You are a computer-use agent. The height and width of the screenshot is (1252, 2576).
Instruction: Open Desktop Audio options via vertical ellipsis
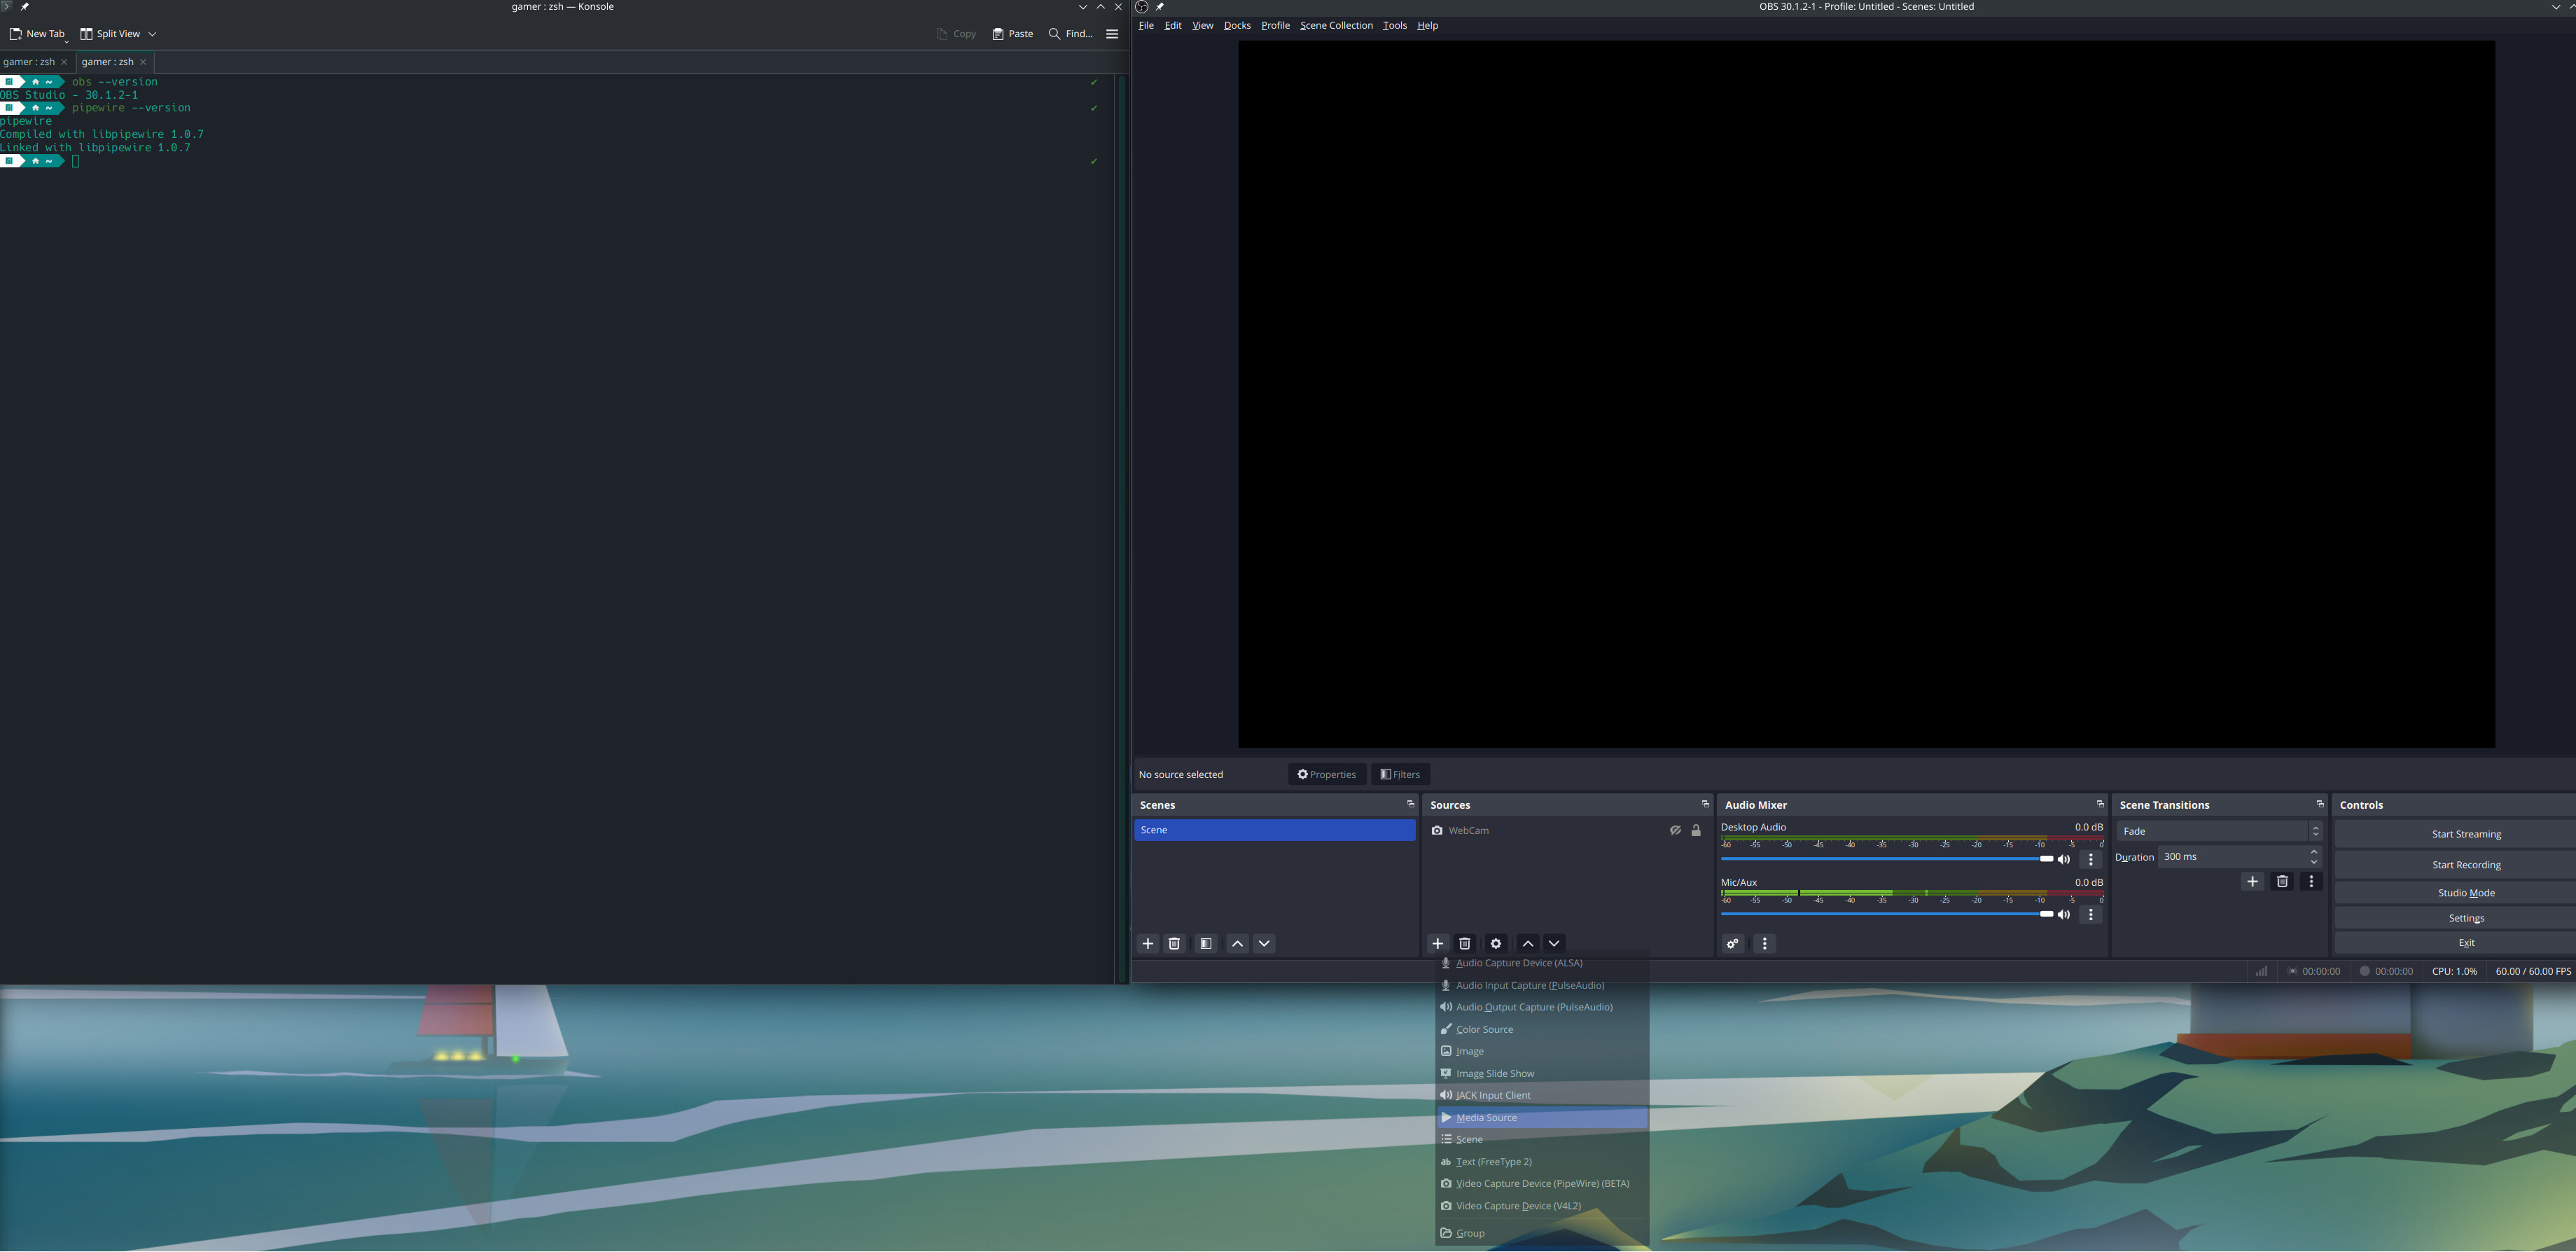(x=2090, y=859)
